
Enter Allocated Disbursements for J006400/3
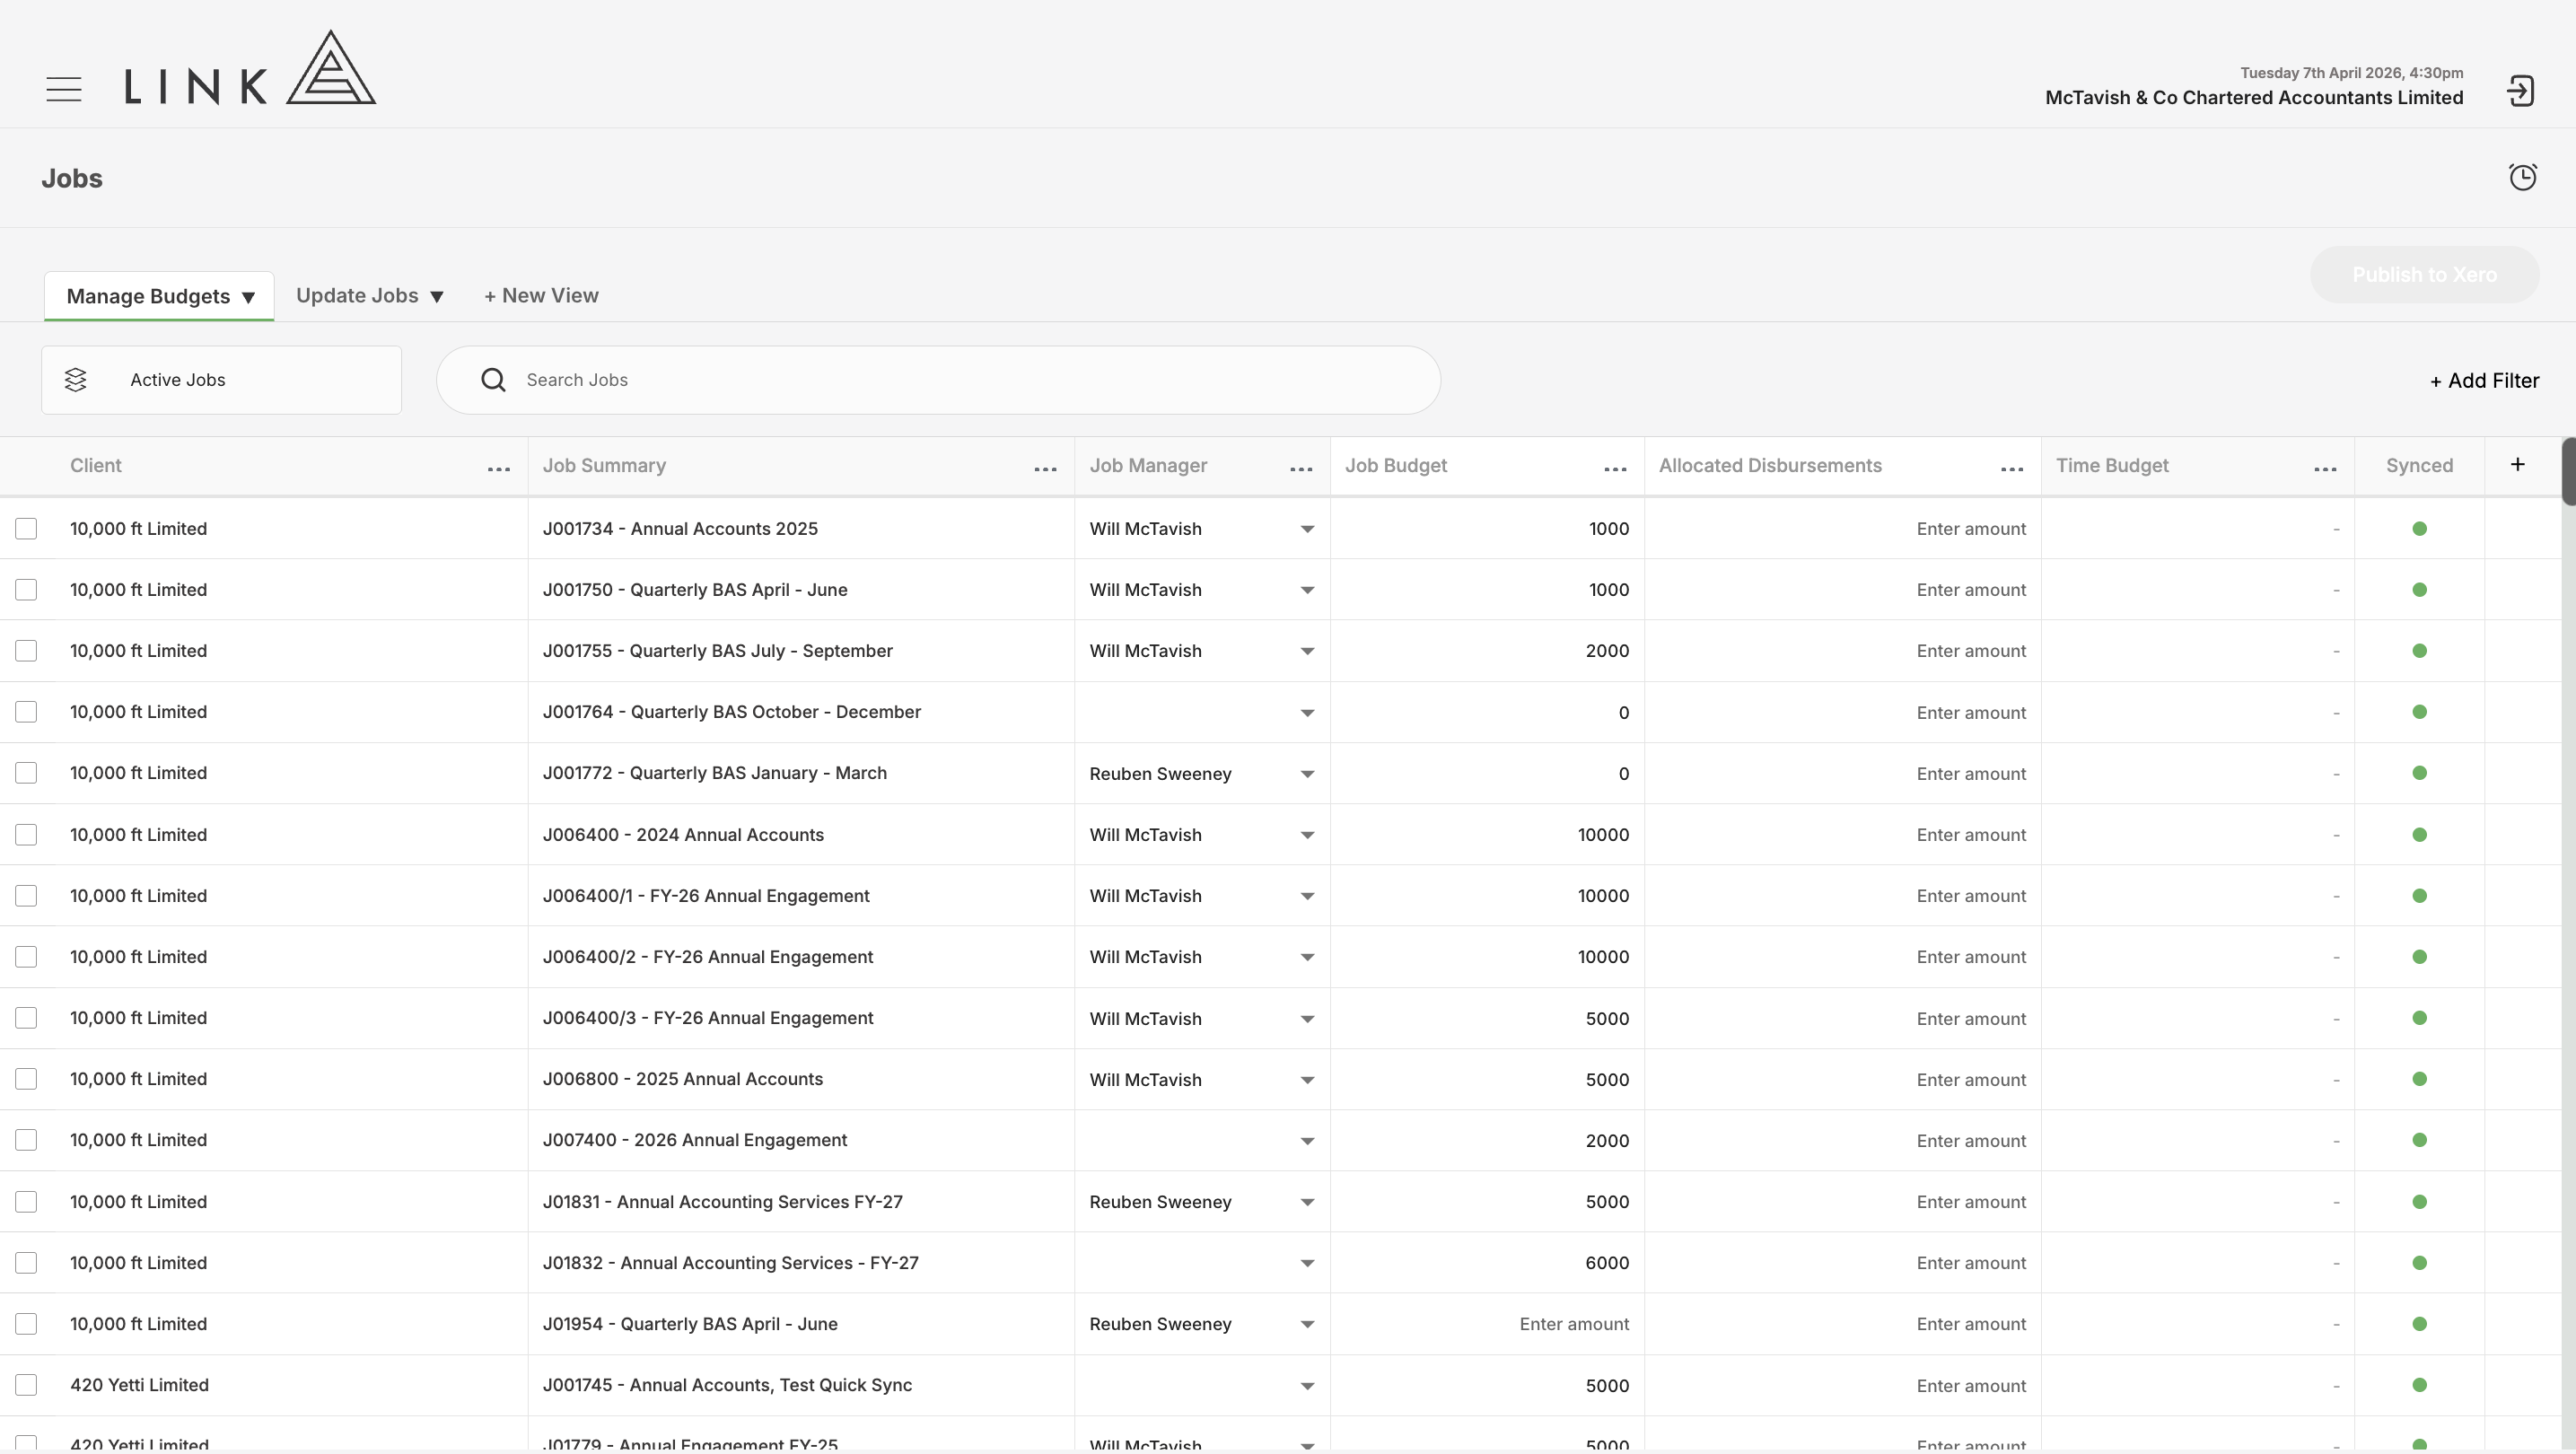(x=1842, y=1018)
